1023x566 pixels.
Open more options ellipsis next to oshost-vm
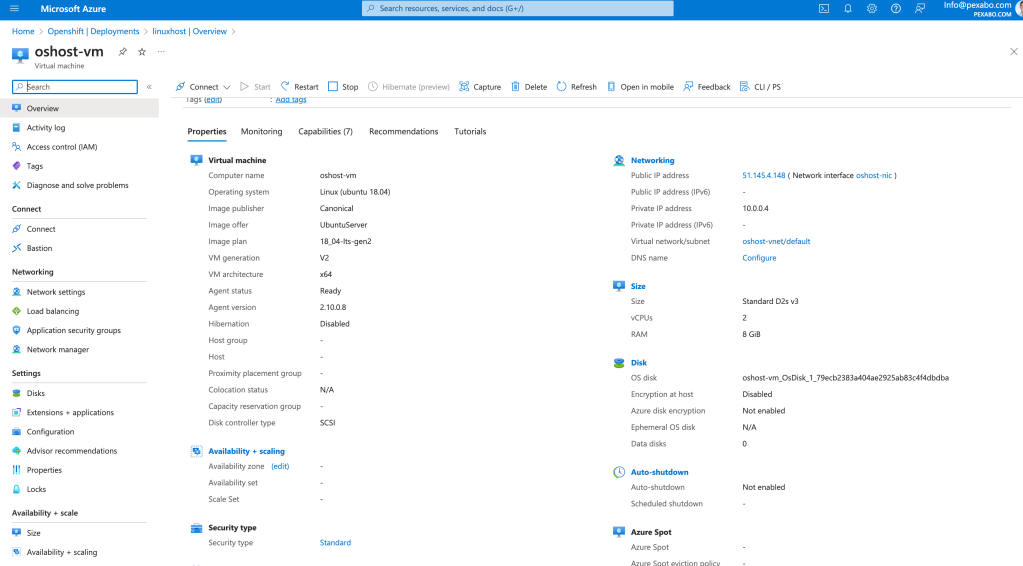coord(161,52)
